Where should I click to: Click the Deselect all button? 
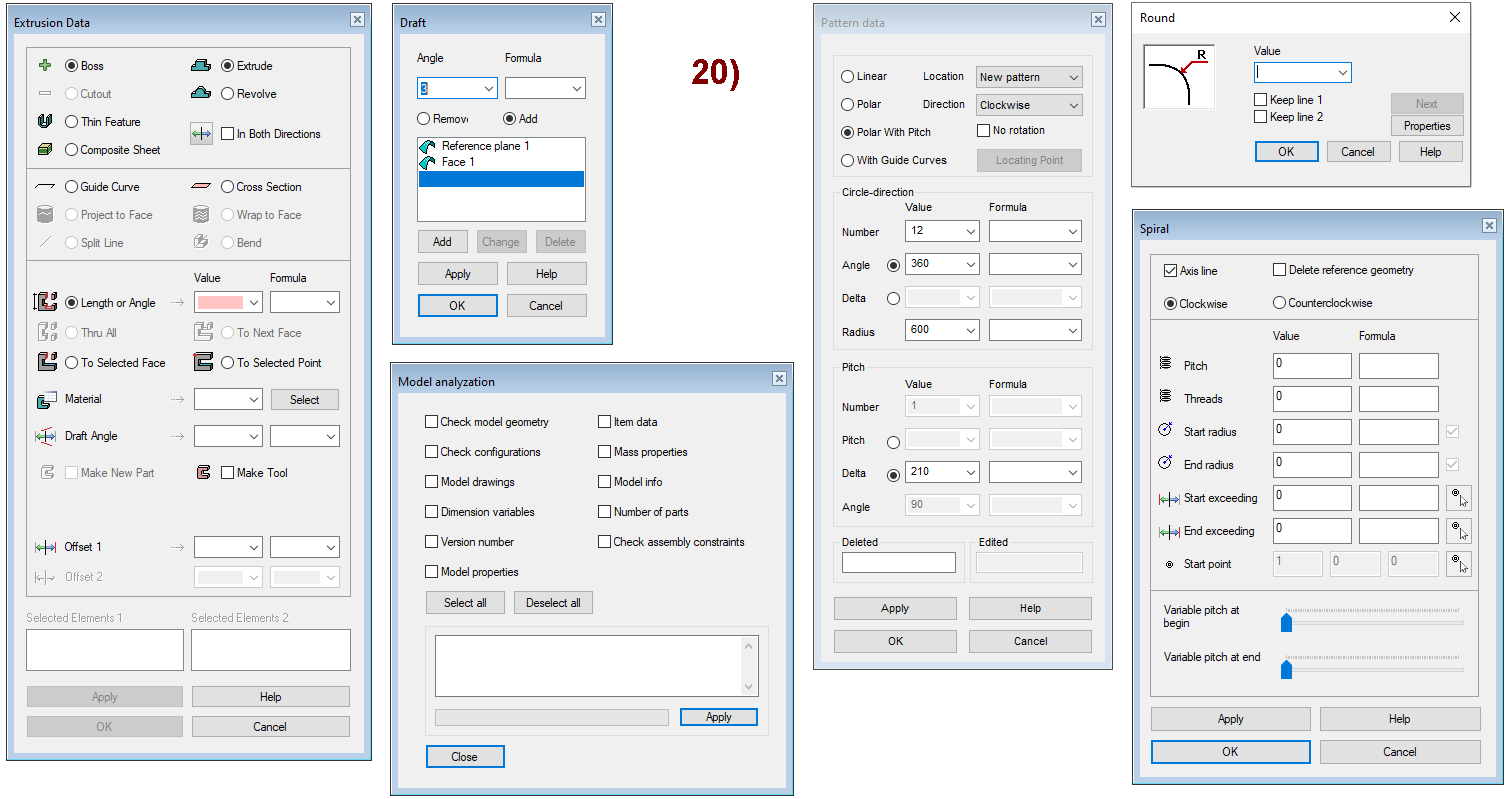tap(553, 603)
